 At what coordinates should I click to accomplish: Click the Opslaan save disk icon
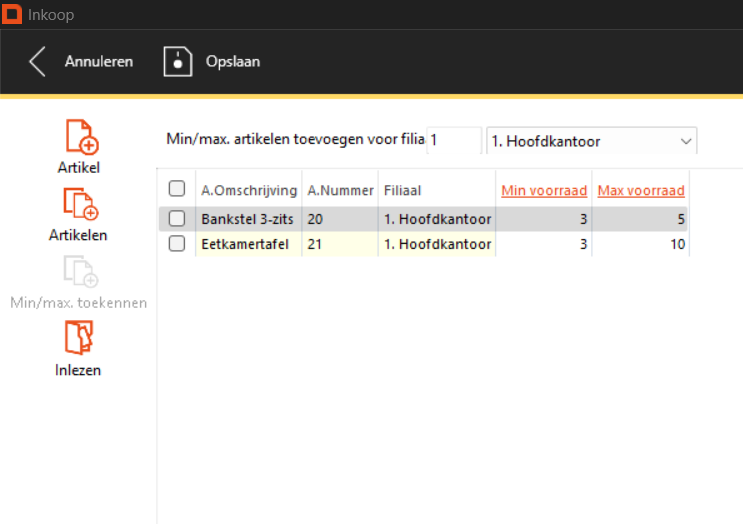pyautogui.click(x=177, y=61)
